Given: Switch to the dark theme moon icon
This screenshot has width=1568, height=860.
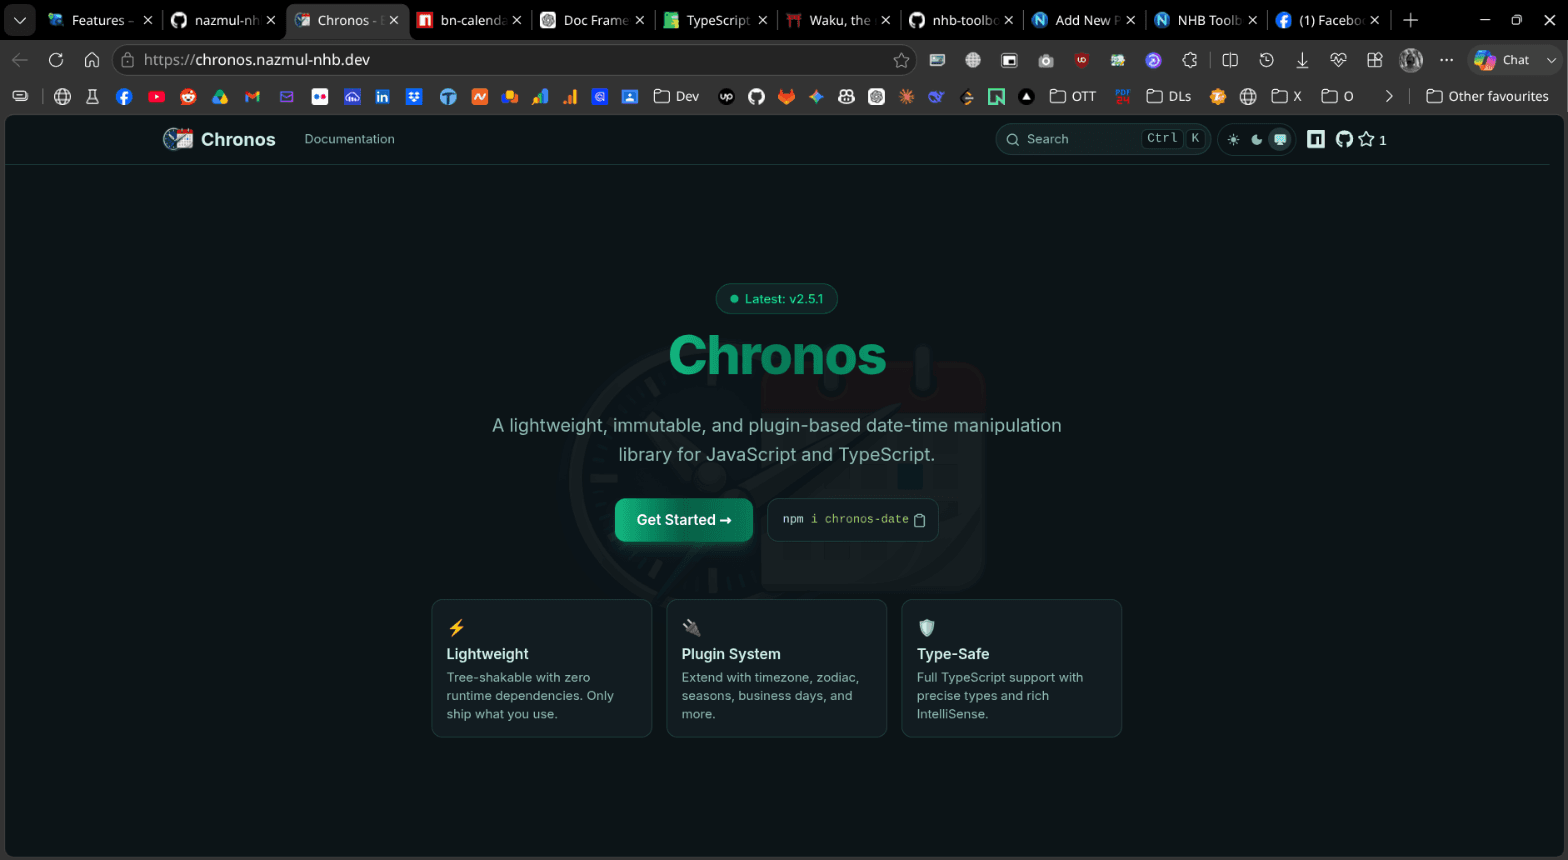Looking at the screenshot, I should pos(1256,140).
